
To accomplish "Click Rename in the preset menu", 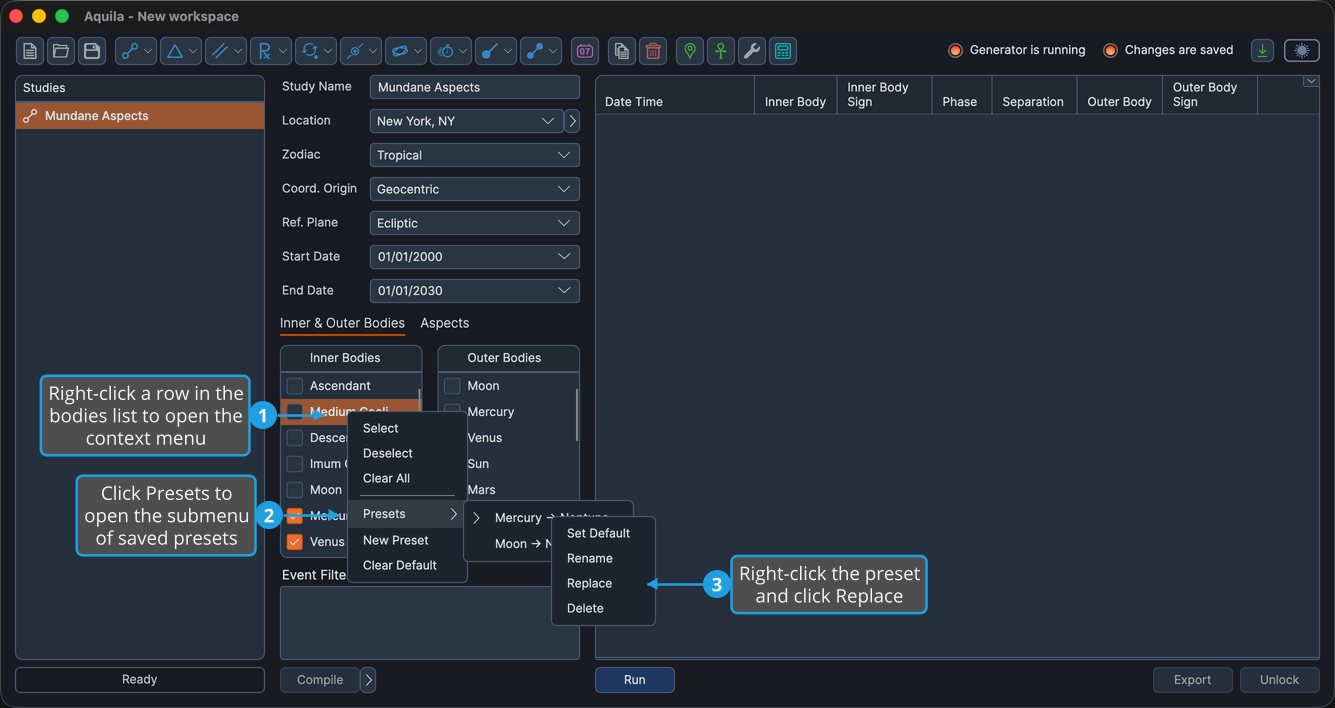I will point(604,558).
